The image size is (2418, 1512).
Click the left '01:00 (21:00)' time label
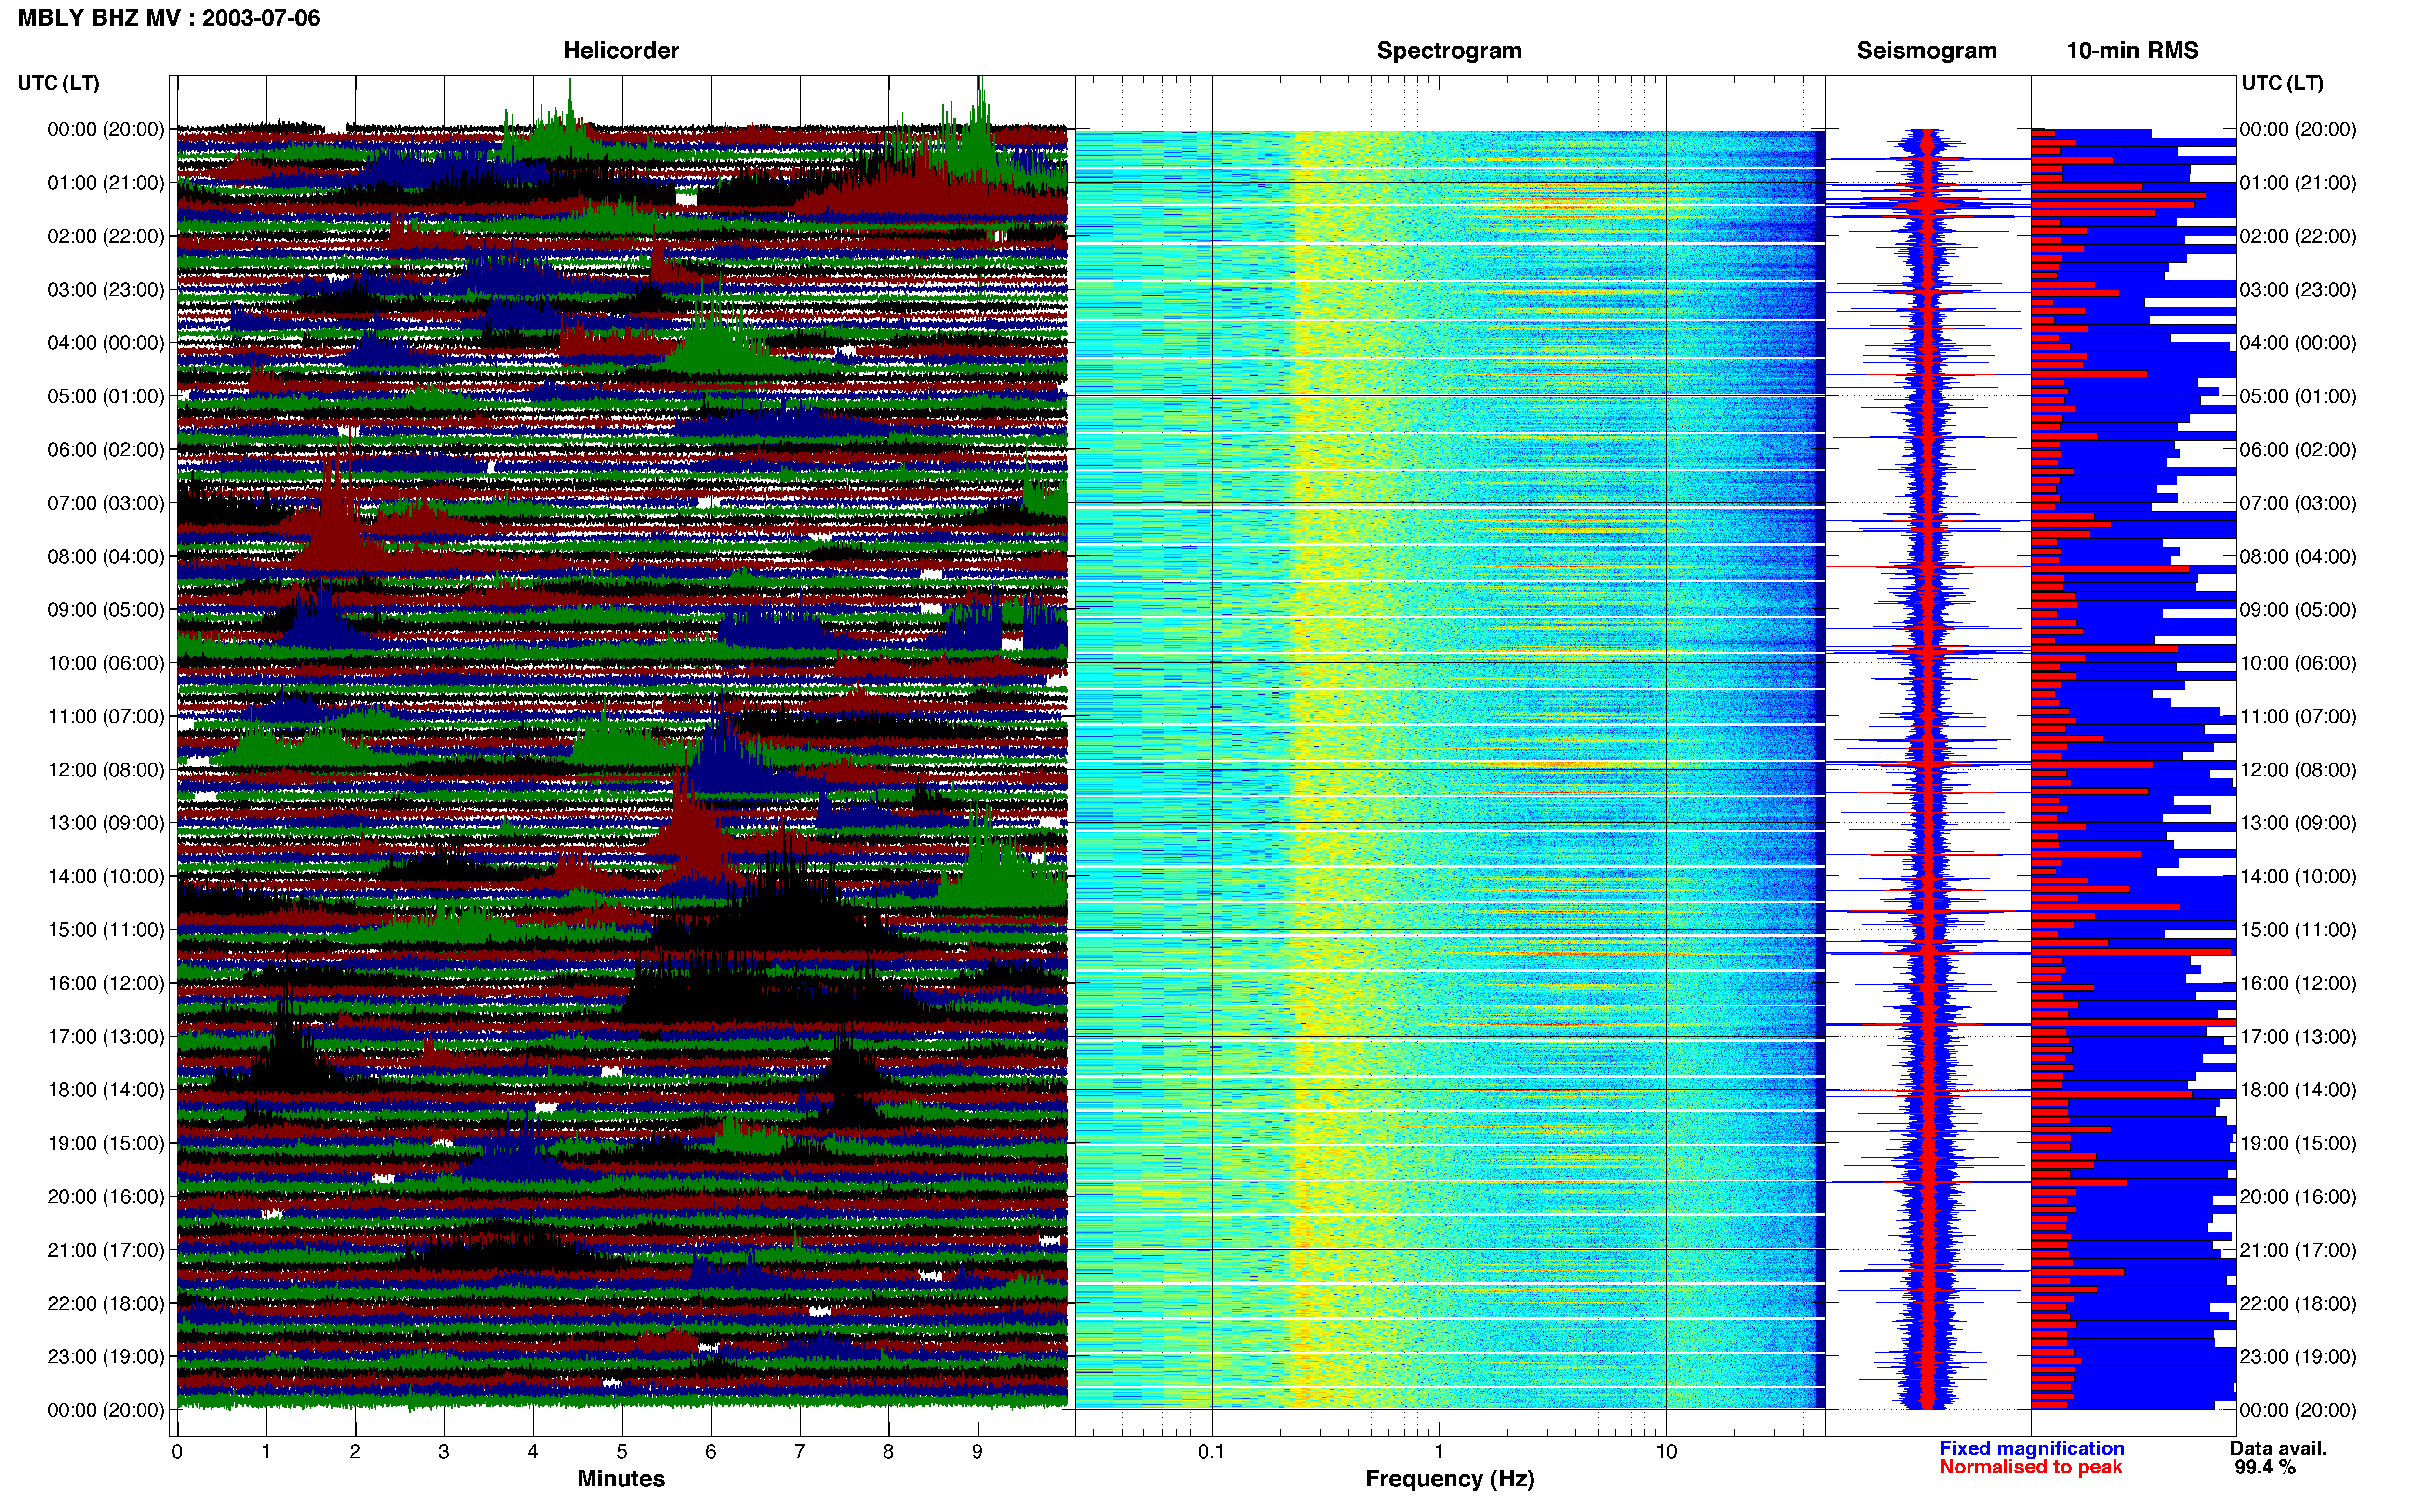(x=106, y=183)
